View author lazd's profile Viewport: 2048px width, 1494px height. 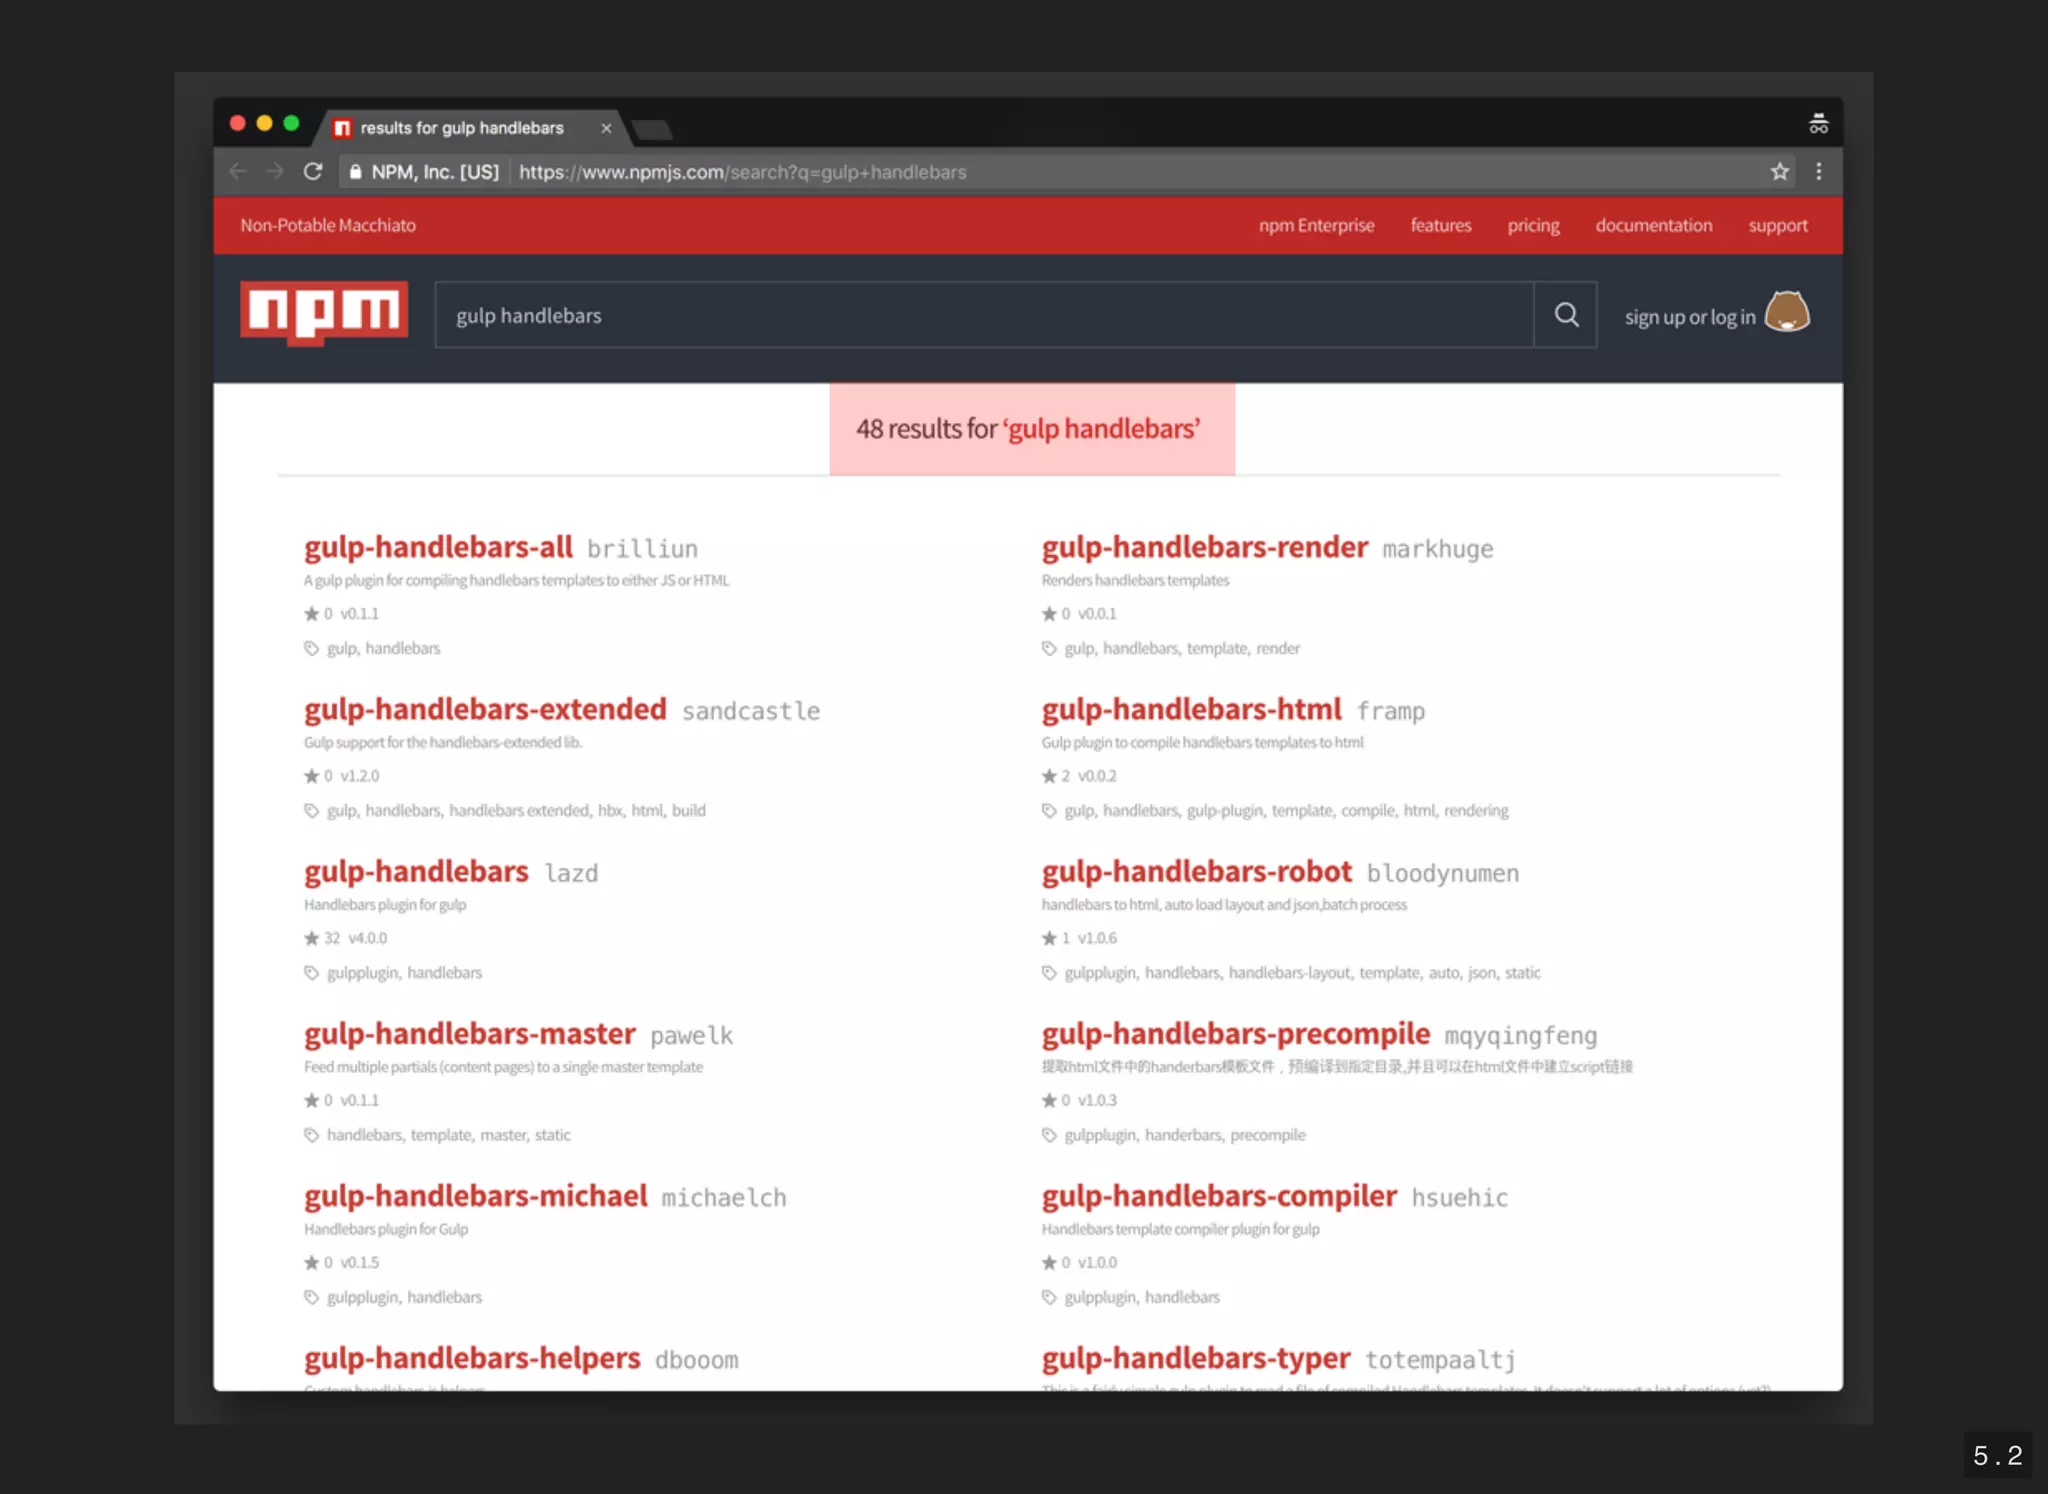coord(571,873)
